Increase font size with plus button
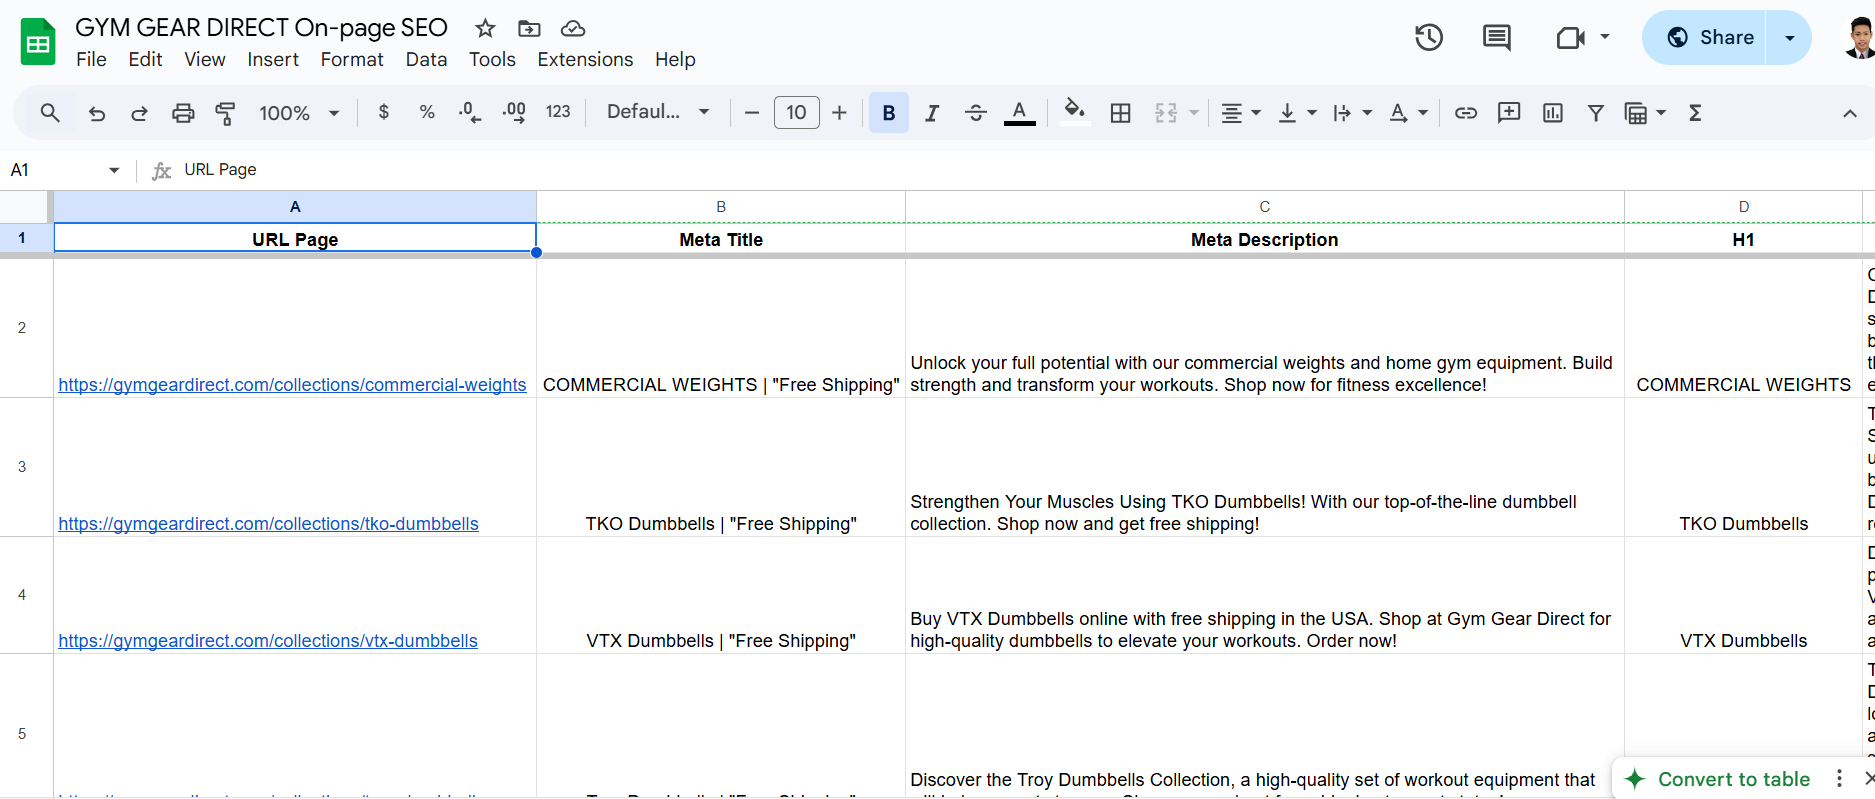 click(840, 113)
